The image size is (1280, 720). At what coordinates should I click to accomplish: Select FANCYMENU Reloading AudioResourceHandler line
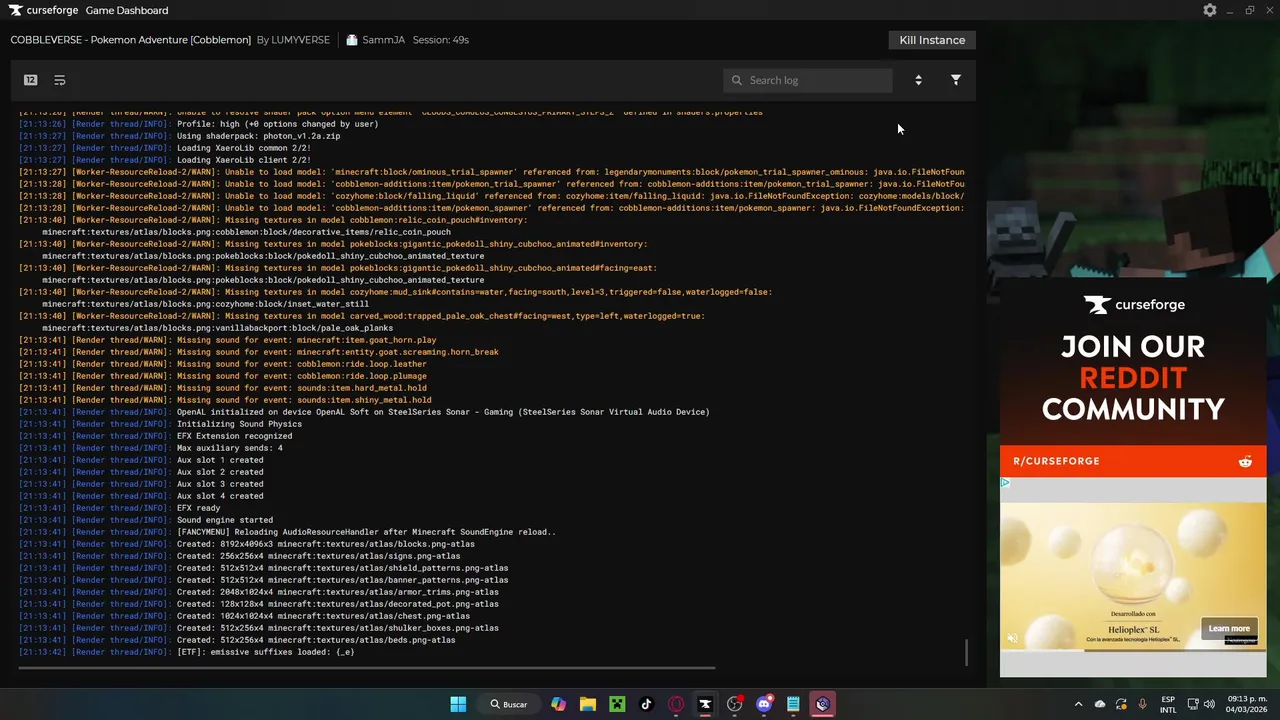(x=288, y=532)
